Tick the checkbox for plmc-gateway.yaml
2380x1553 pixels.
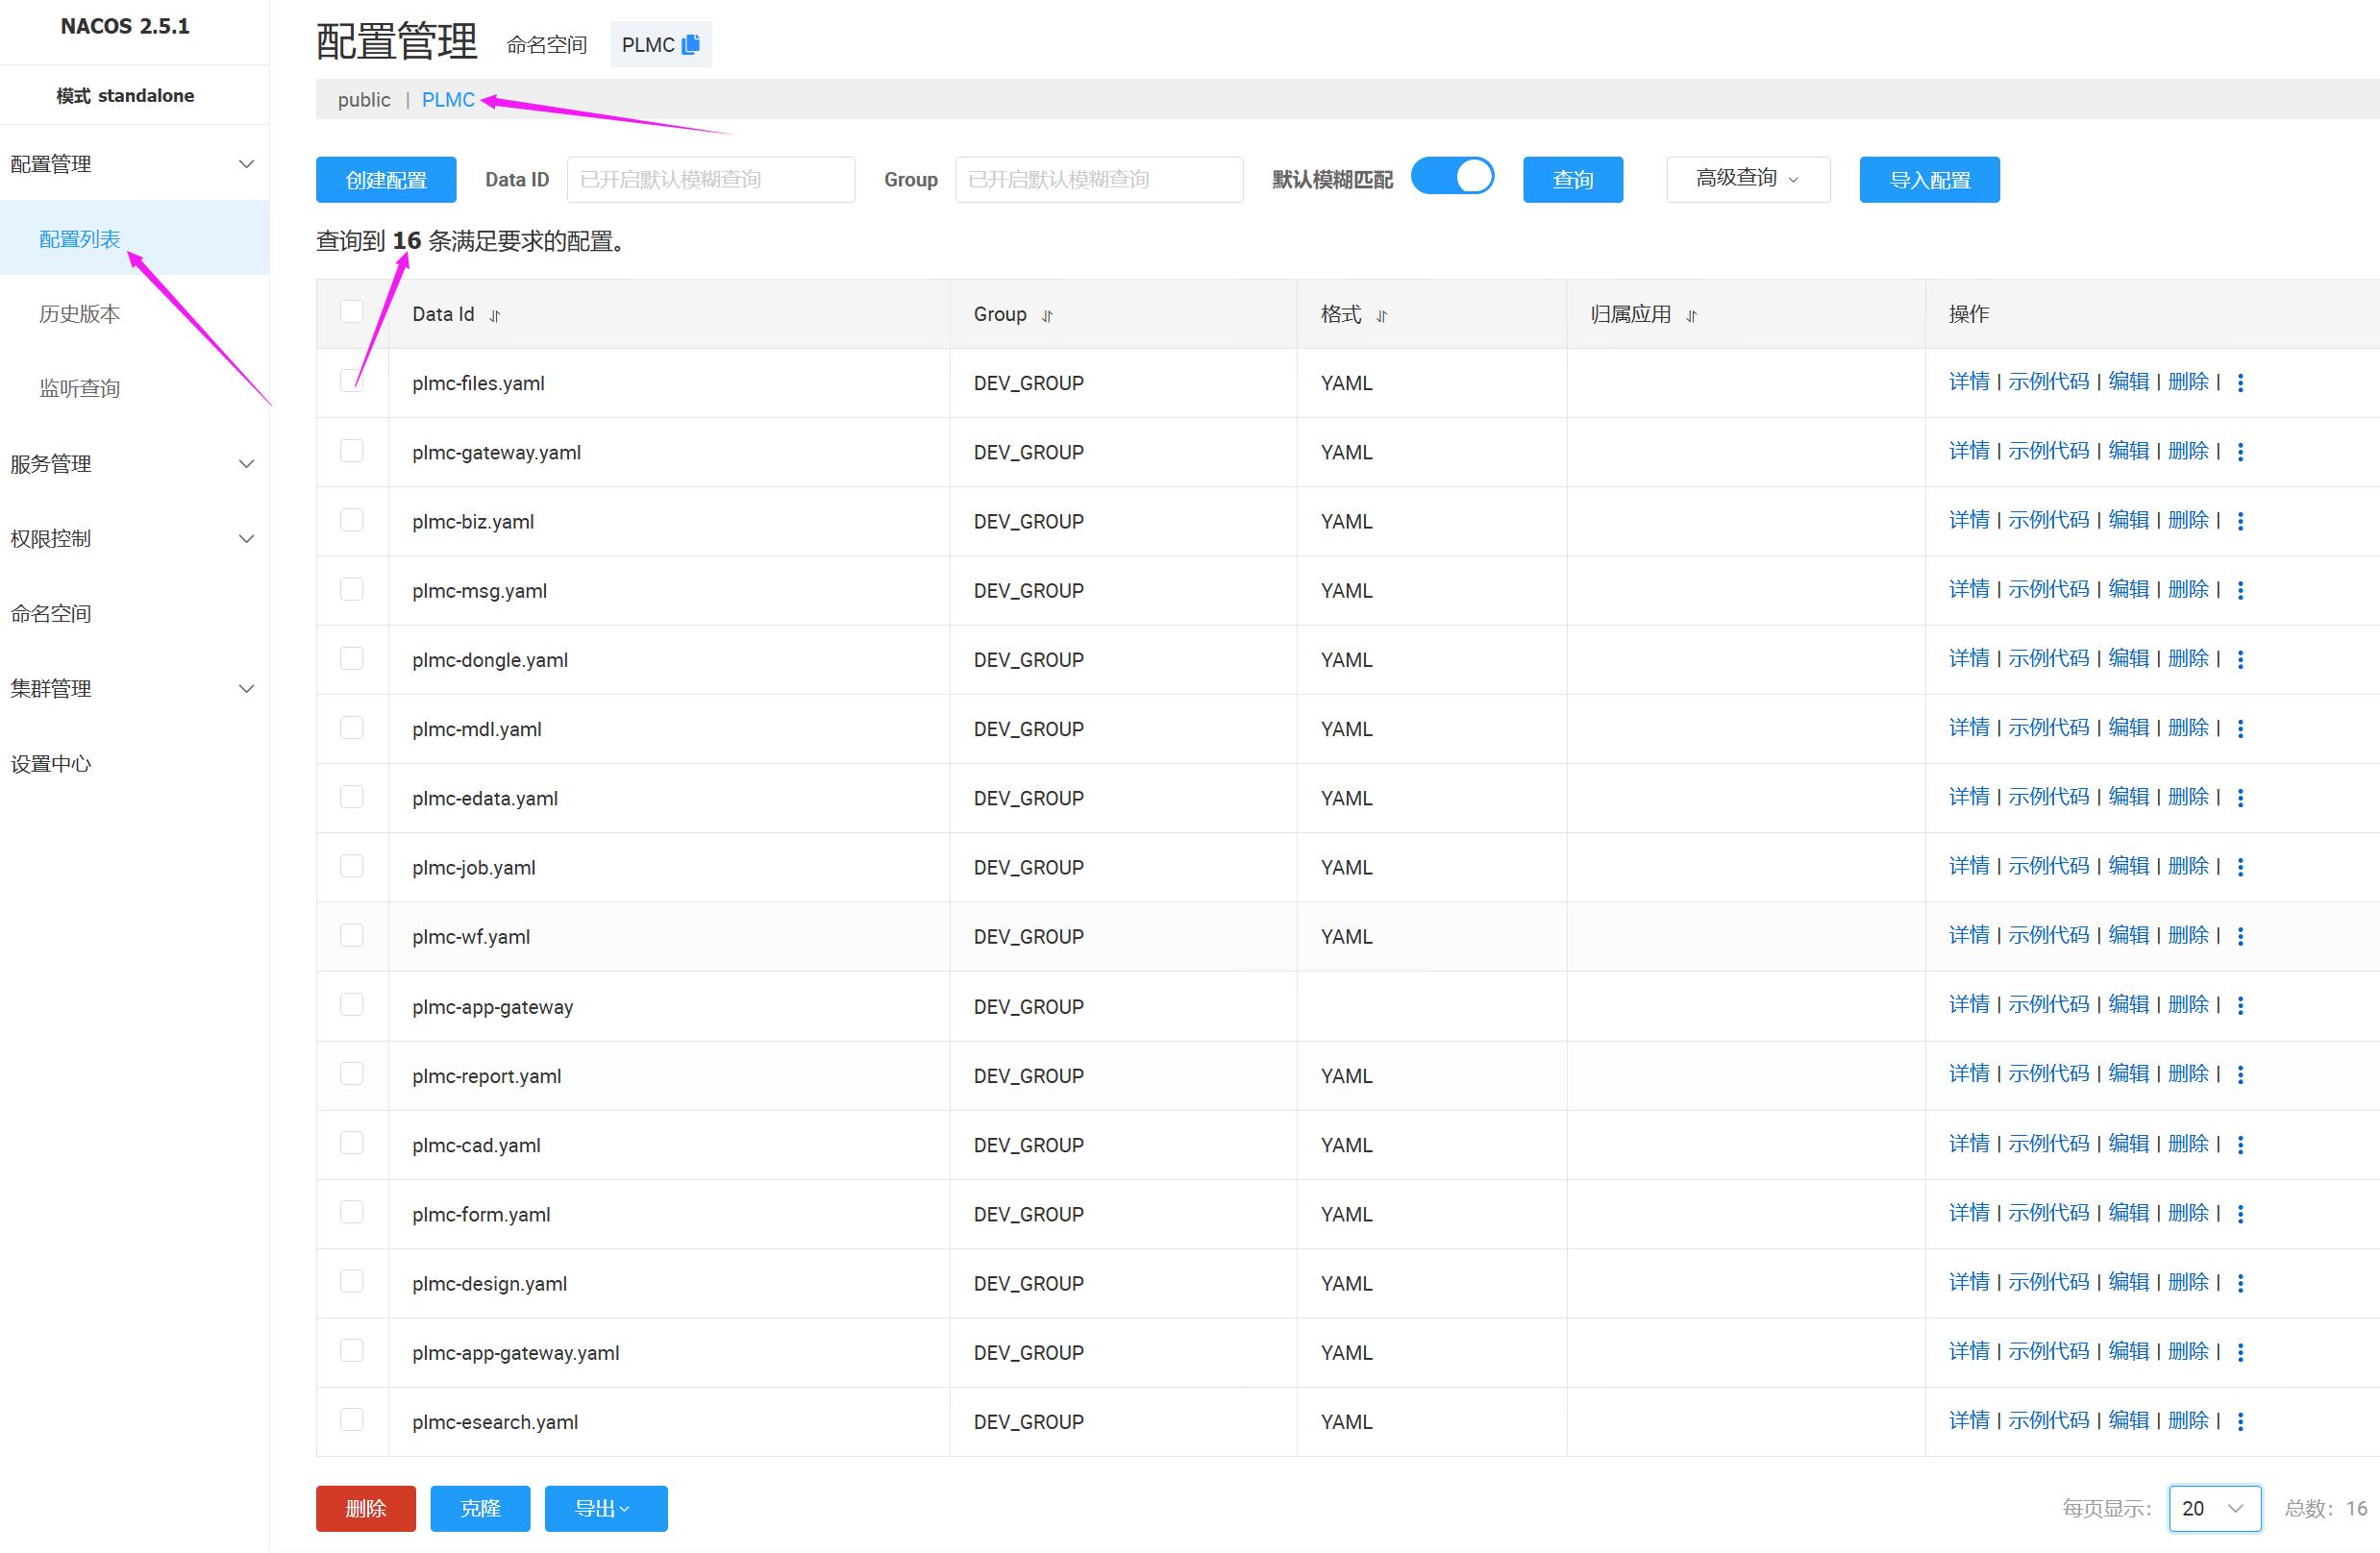(x=351, y=451)
